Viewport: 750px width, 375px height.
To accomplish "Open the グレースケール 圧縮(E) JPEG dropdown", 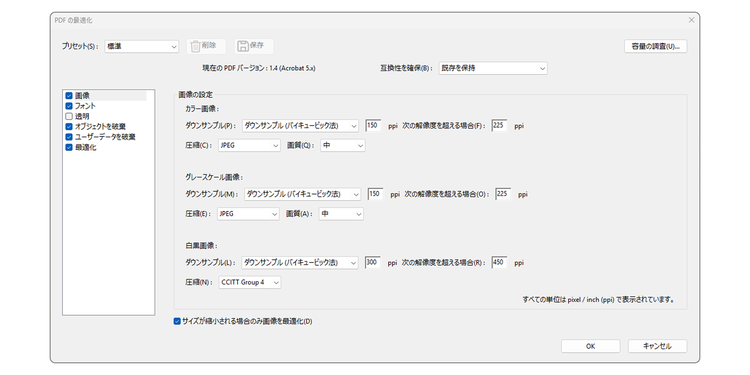I will (x=248, y=214).
